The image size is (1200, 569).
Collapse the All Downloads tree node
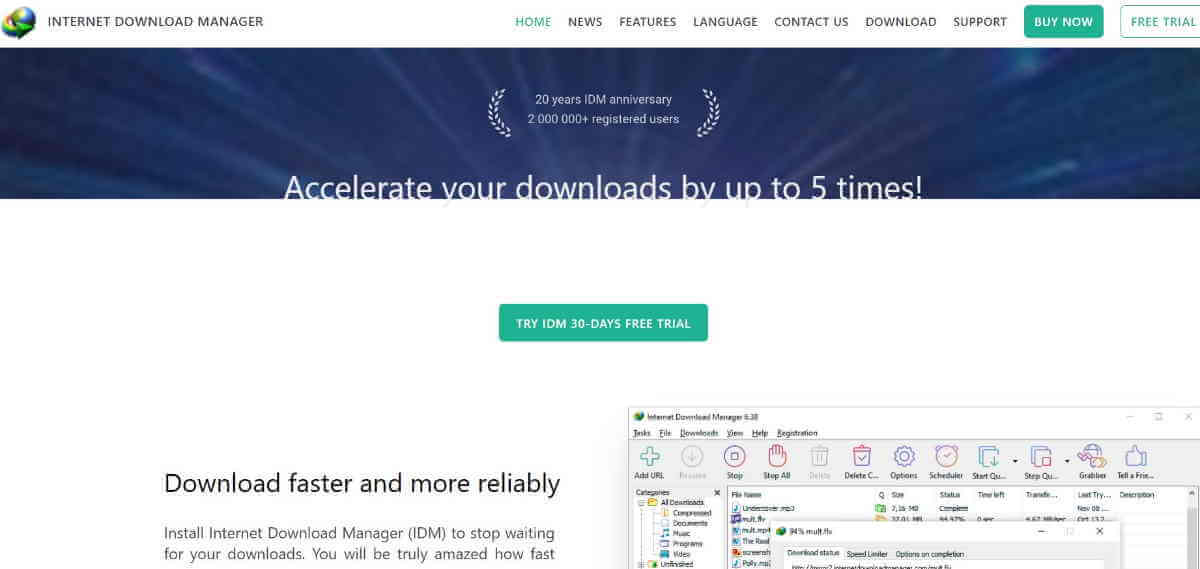click(640, 503)
